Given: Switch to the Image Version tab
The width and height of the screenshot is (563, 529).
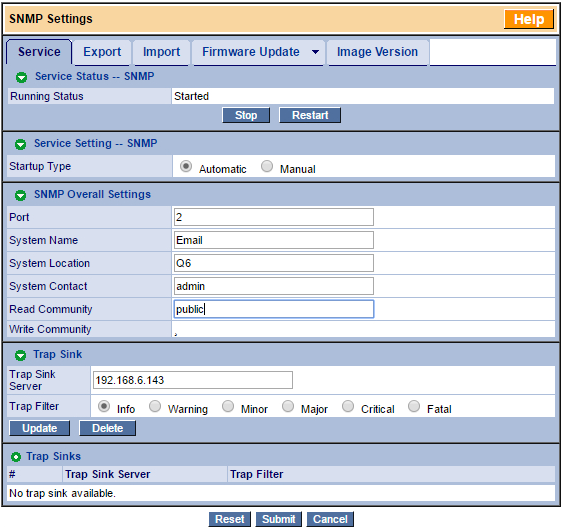Looking at the screenshot, I should click(x=377, y=52).
